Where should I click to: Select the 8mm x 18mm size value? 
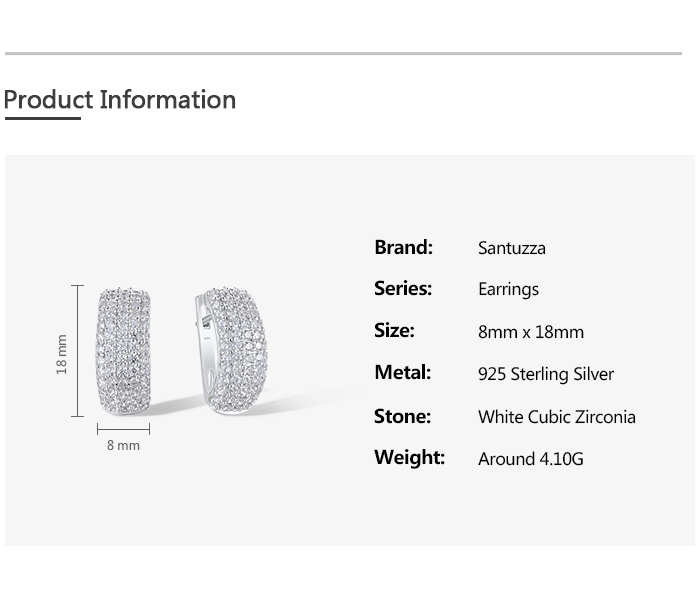[x=530, y=332]
